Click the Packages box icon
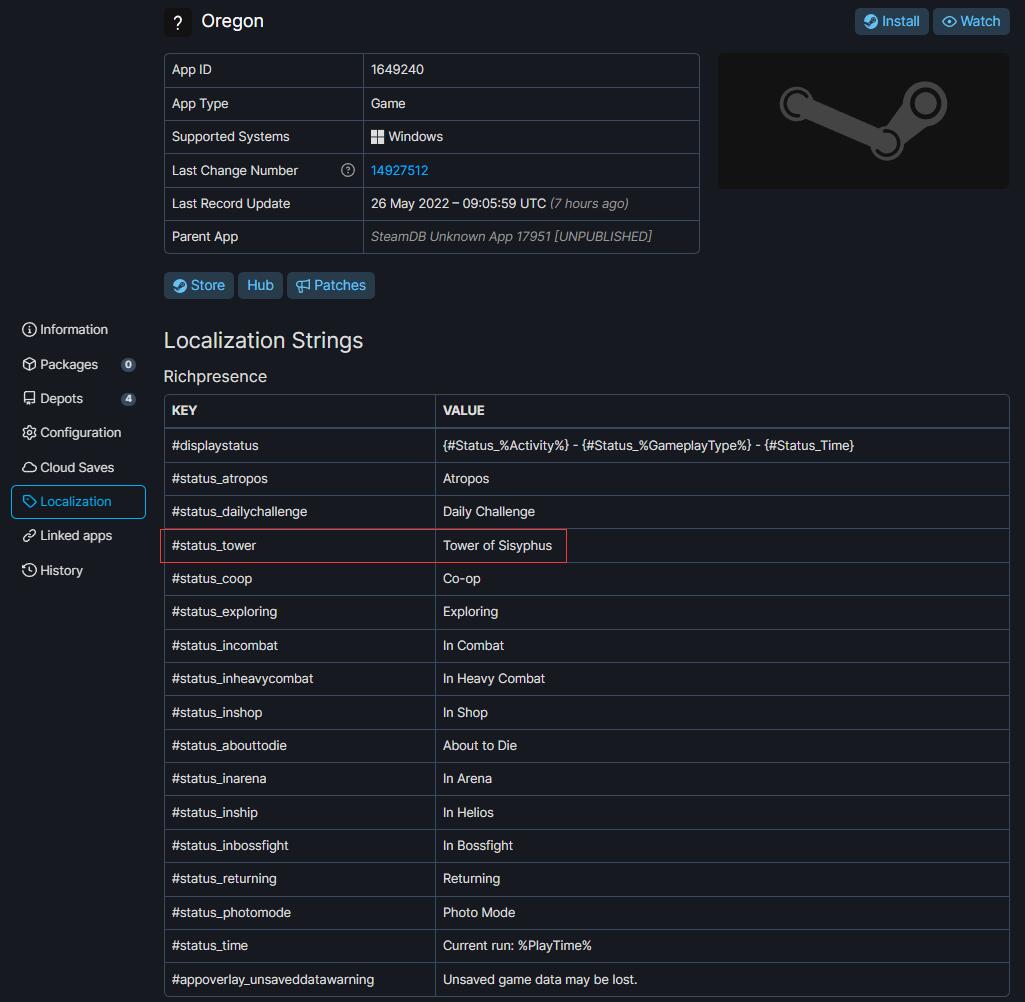 (29, 364)
